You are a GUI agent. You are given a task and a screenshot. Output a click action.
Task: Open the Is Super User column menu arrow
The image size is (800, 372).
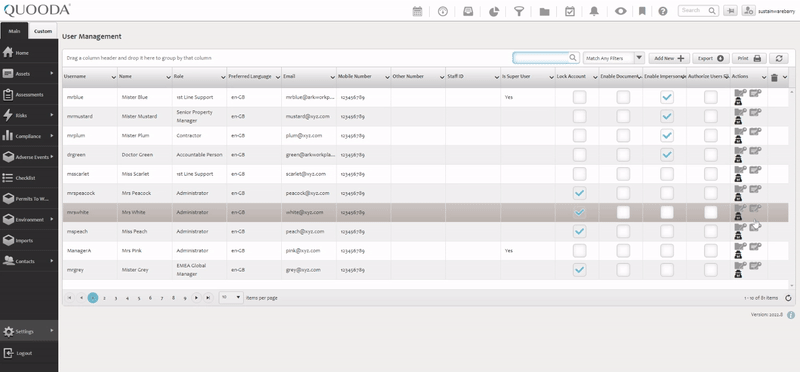pyautogui.click(x=551, y=77)
